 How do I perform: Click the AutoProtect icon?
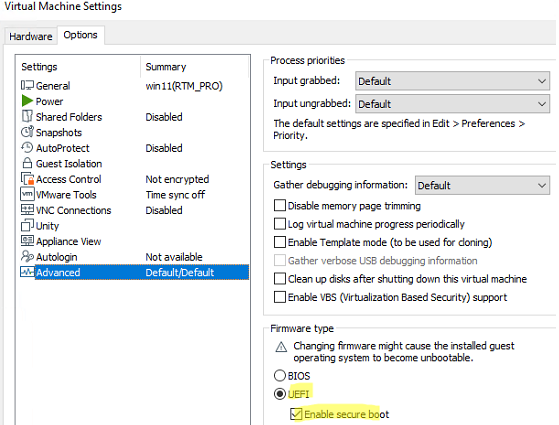point(27,148)
